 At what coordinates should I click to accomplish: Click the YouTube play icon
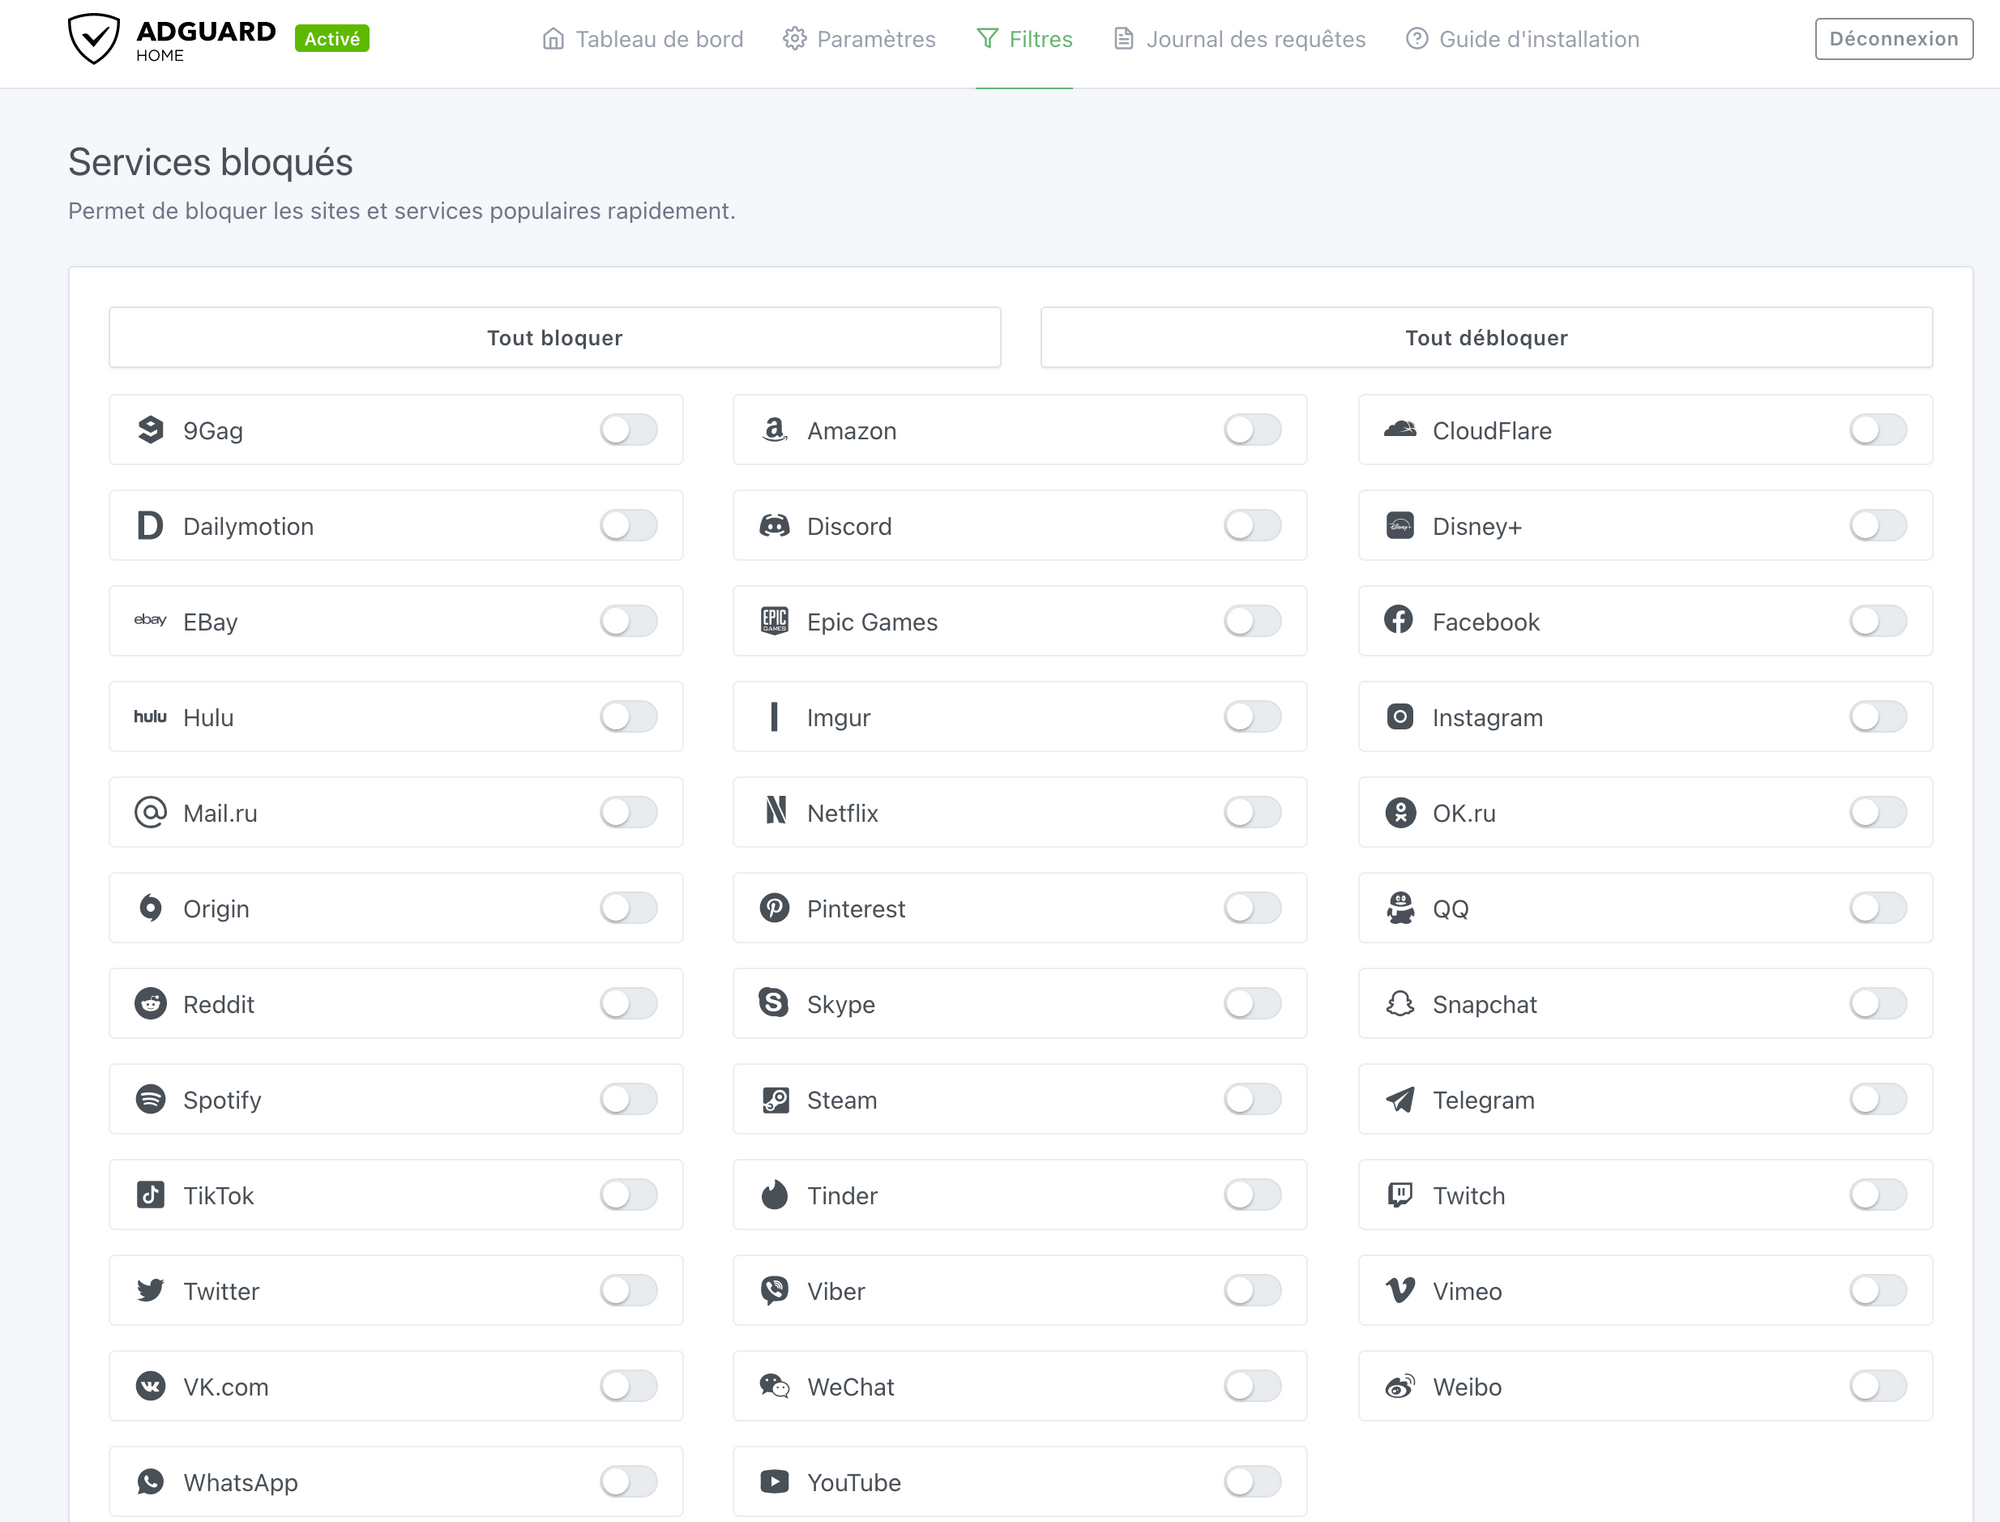pos(775,1481)
